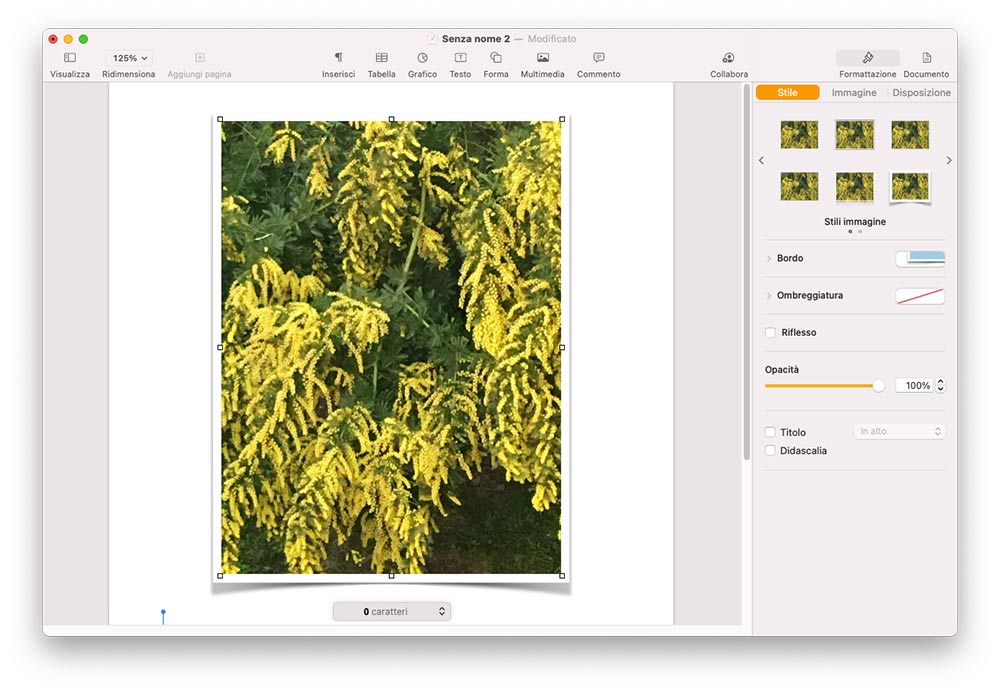This screenshot has height=692, width=1000.
Task: Open the Ridimensiona zoom dropdown
Action: (130, 58)
